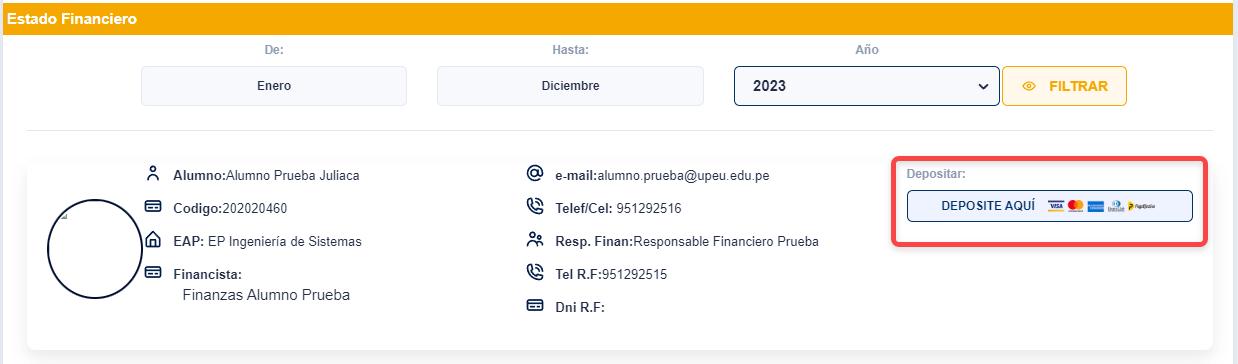Viewport: 1238px width, 364px height.
Task: Click the DEPOSITE AQUÍ button
Action: coord(1049,206)
